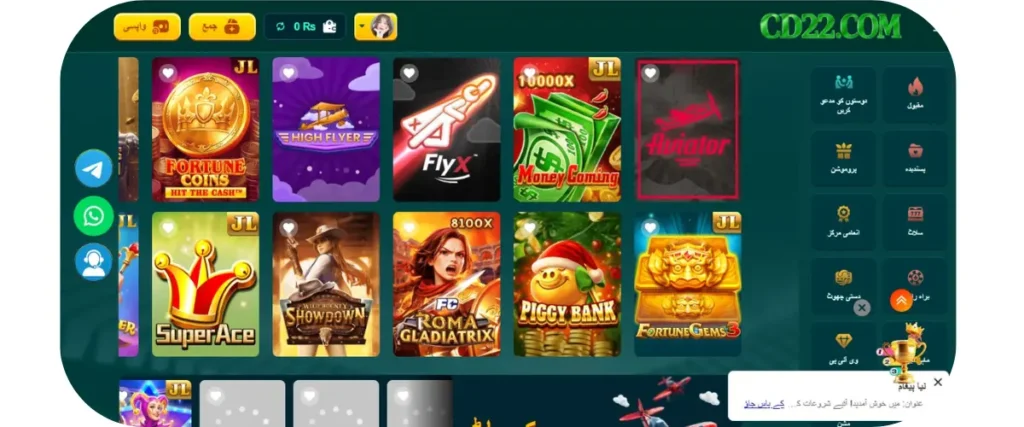
Task: Open the promotions gift box icon
Action: coord(844,151)
